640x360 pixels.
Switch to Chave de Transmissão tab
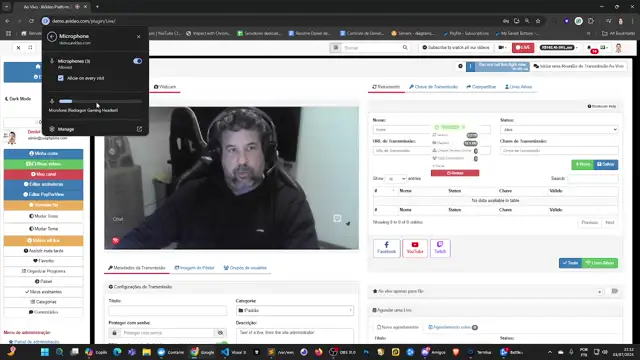433,87
